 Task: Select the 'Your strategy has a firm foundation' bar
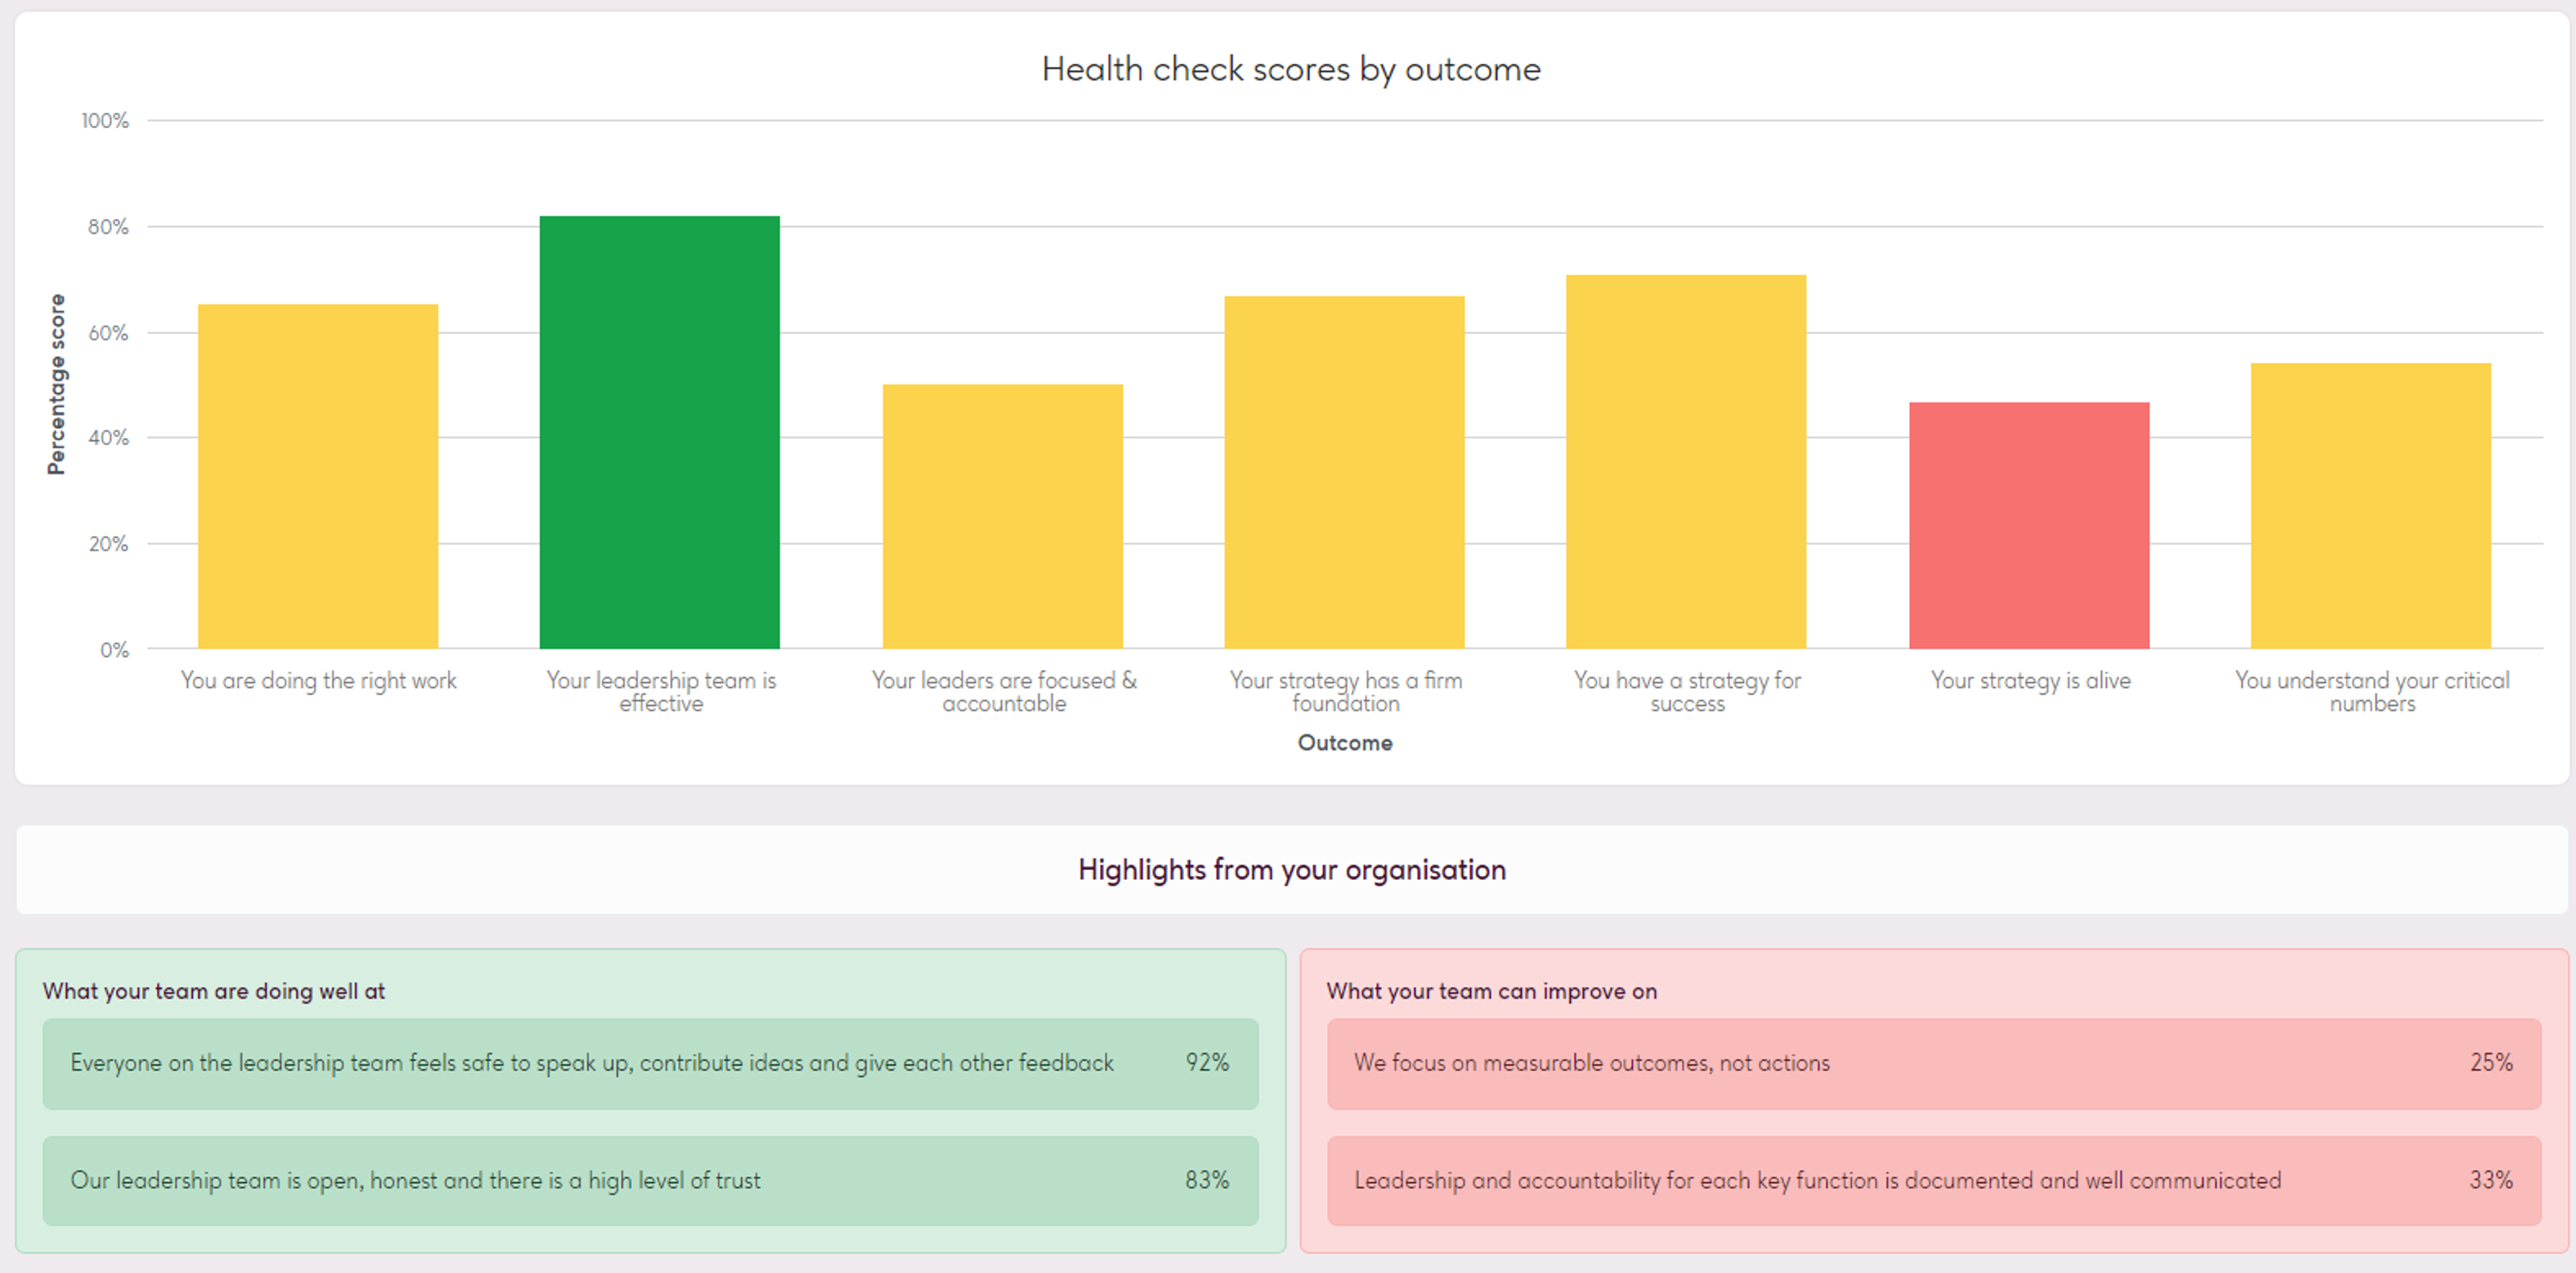pyautogui.click(x=1344, y=472)
